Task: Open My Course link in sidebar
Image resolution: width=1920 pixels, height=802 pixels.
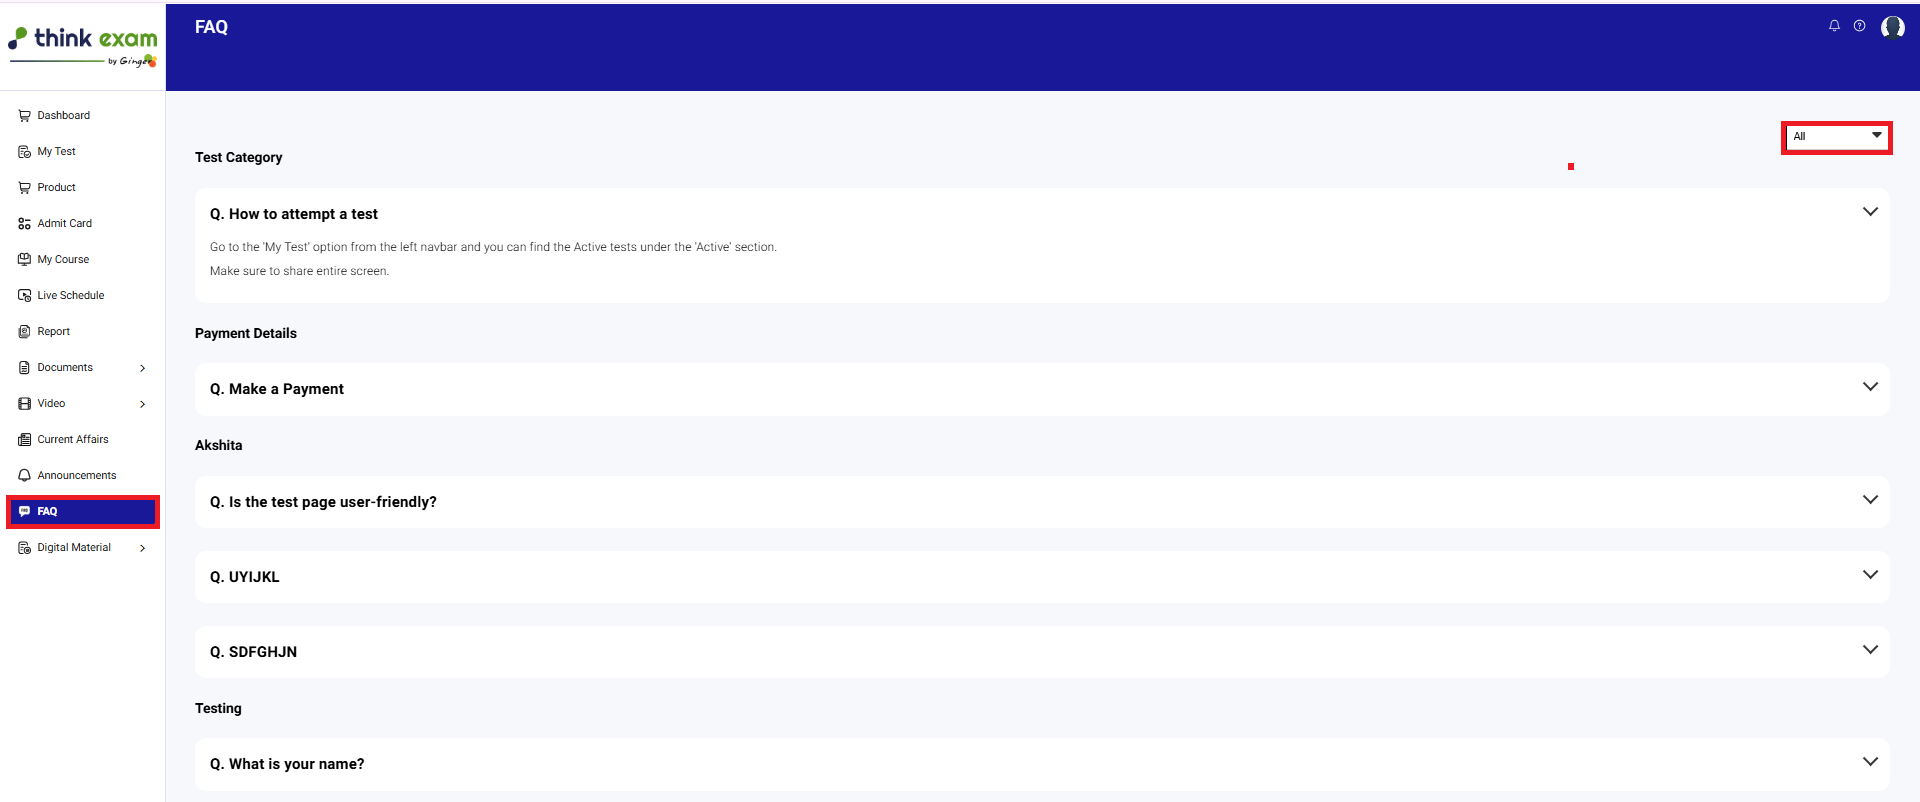Action: point(63,260)
